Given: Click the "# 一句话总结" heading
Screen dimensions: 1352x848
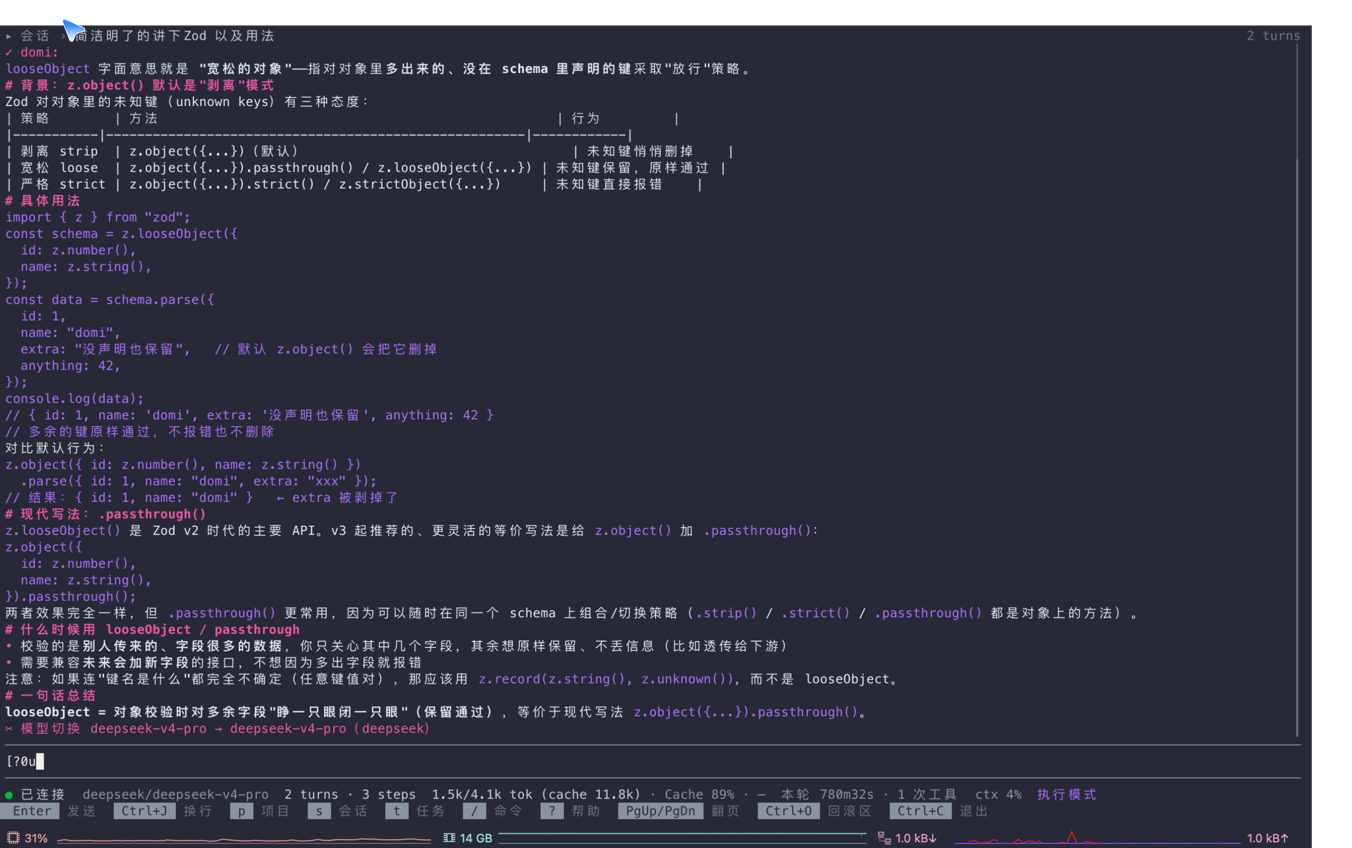Looking at the screenshot, I should click(51, 696).
